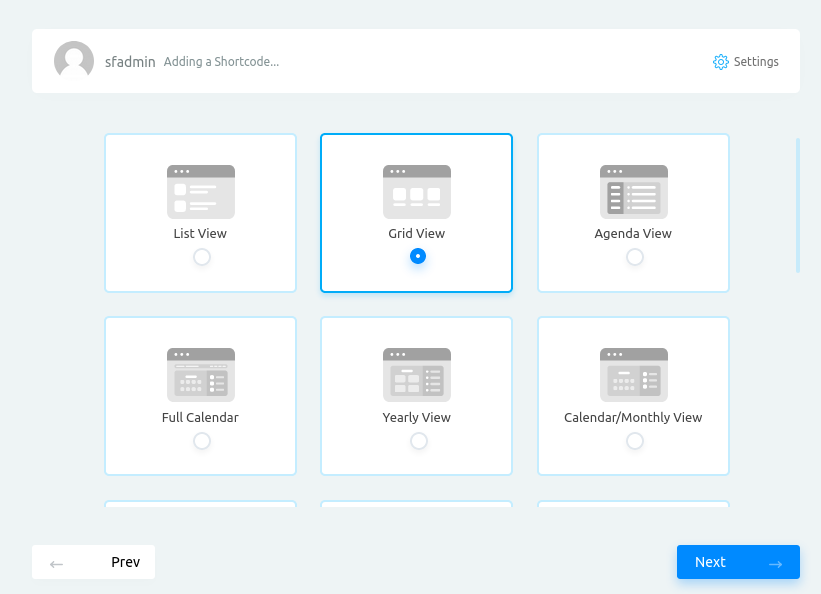This screenshot has height=594, width=821.
Task: Click the Calendar/Monthly View layout icon
Action: pos(634,375)
